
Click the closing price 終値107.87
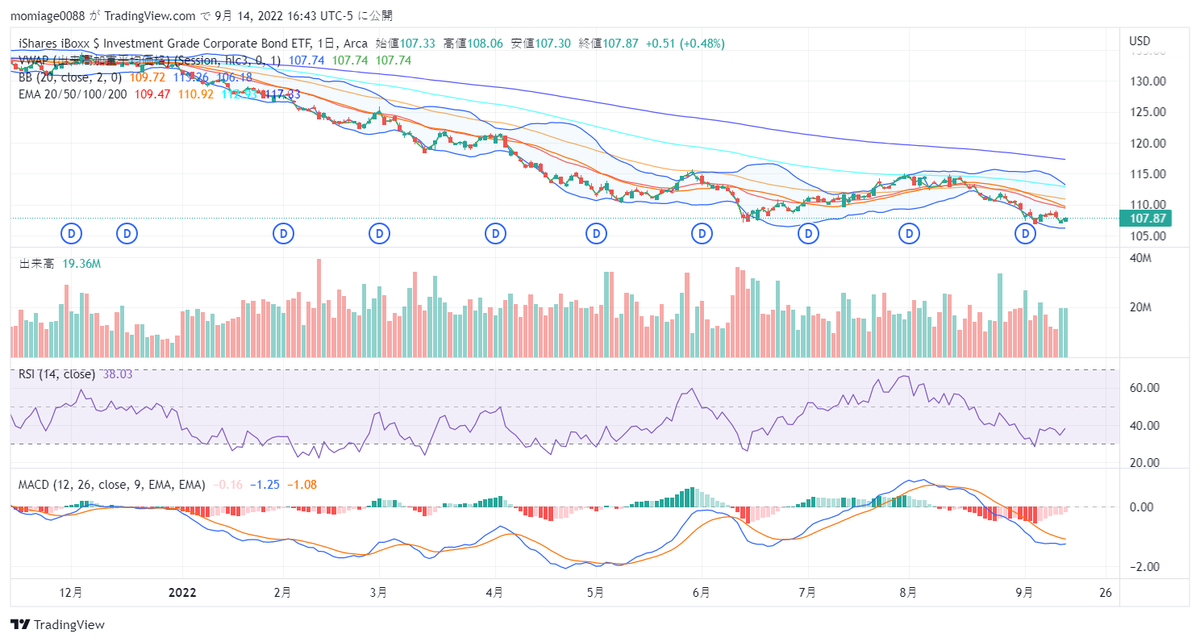pos(609,44)
